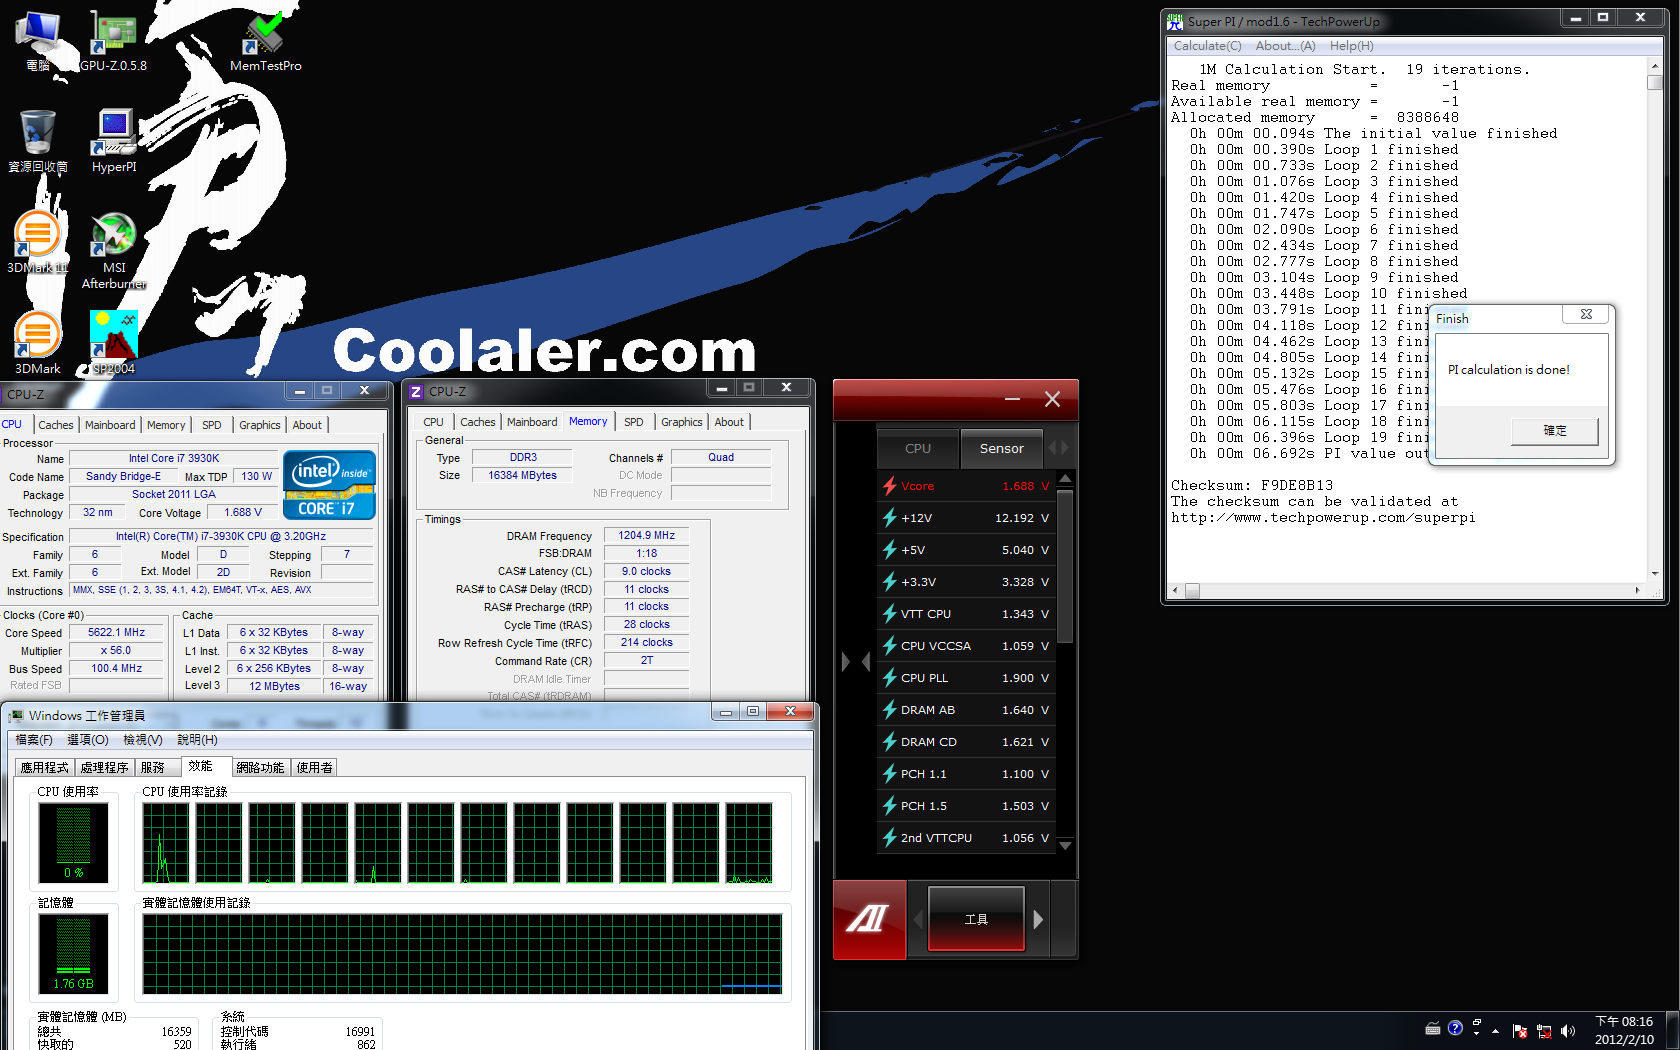Image resolution: width=1680 pixels, height=1050 pixels.
Task: Click the keyboard input tray icon
Action: 1433,1028
